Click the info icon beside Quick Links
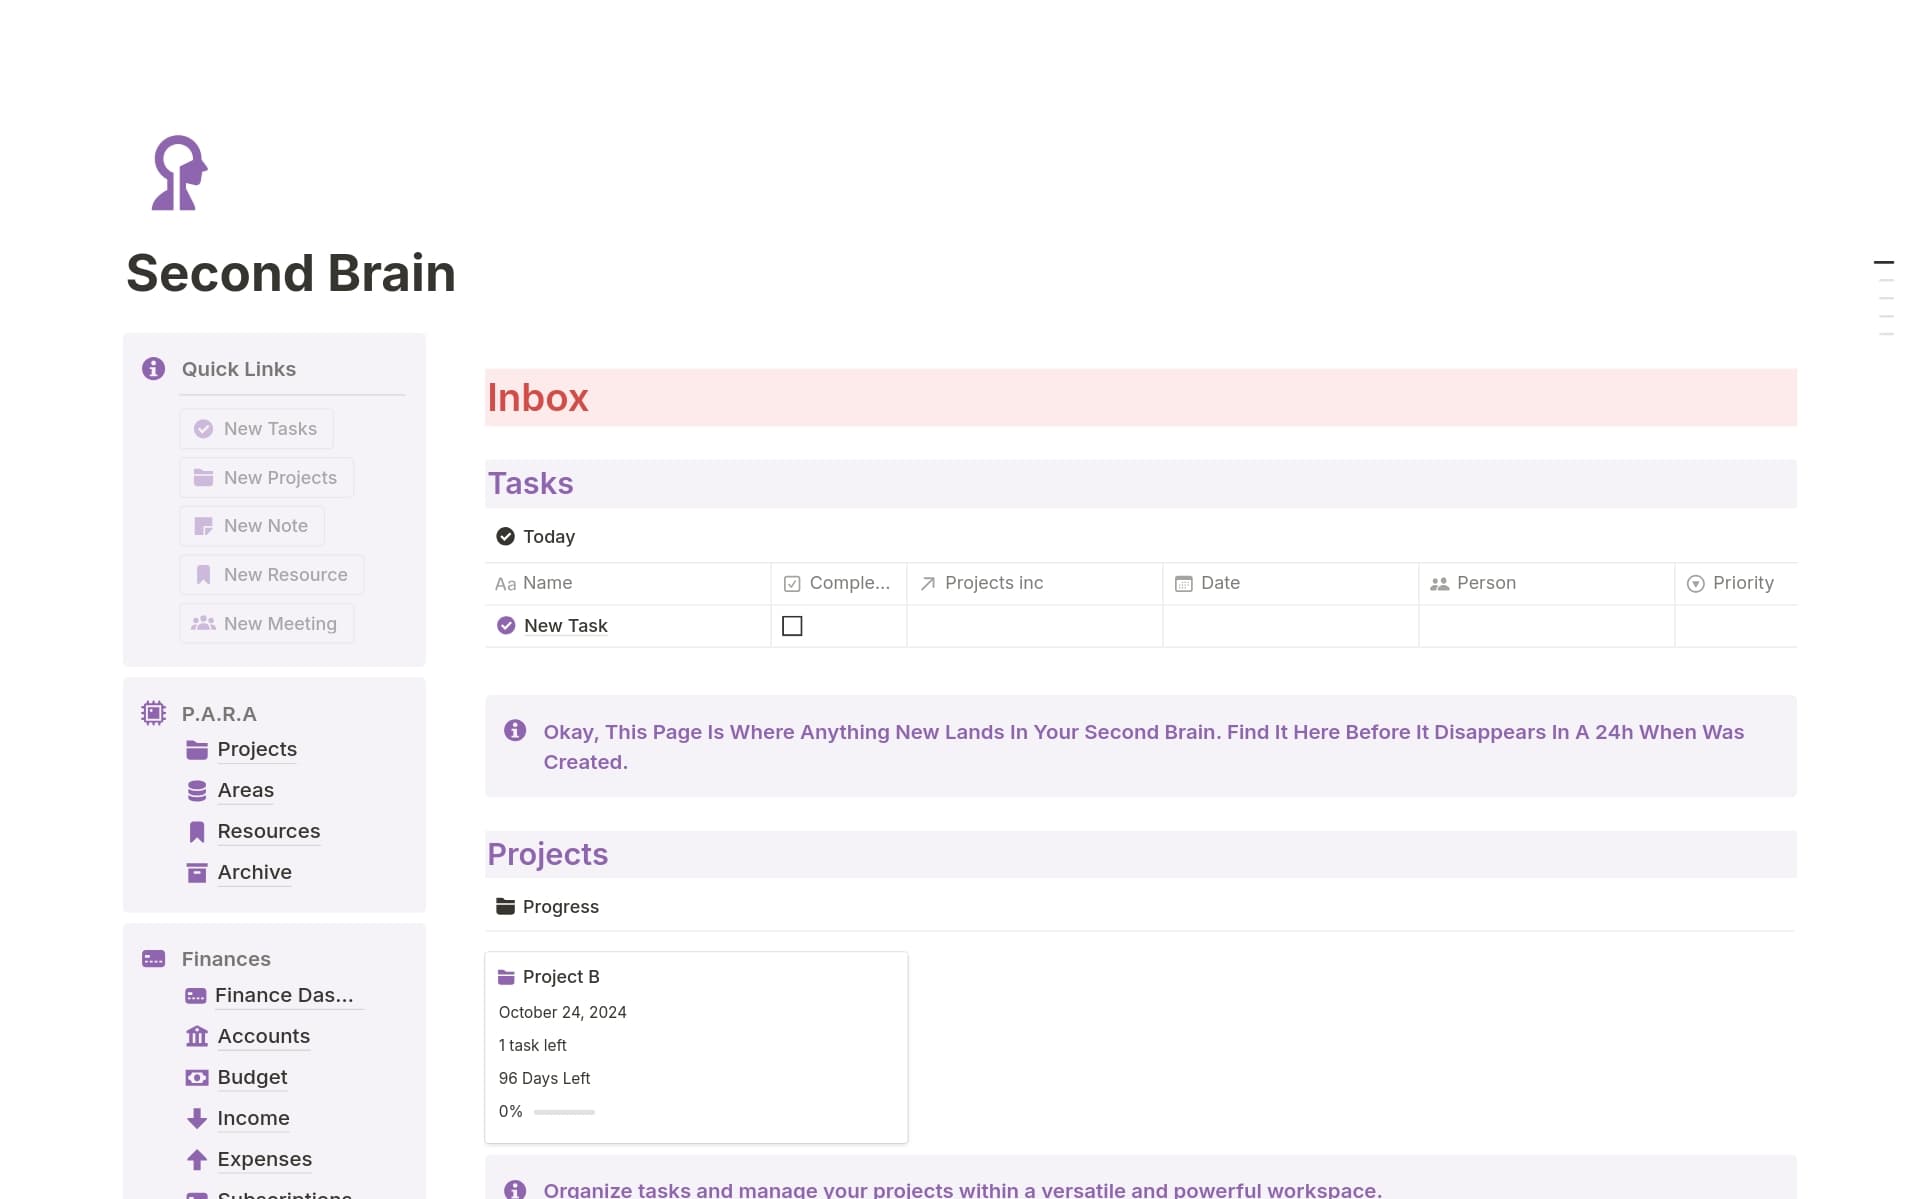1920x1199 pixels. (x=153, y=368)
